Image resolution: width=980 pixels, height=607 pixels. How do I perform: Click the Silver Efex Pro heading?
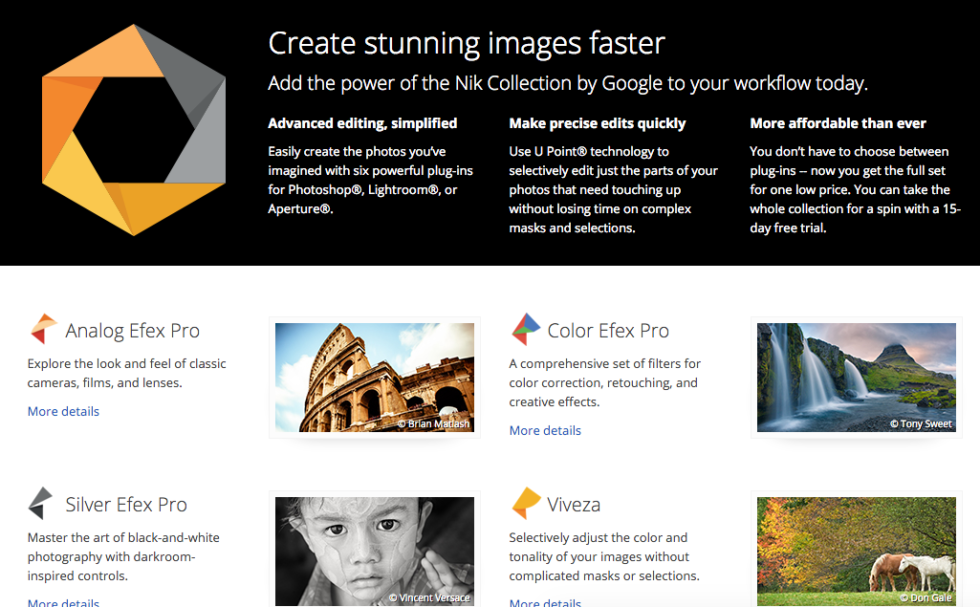[126, 504]
